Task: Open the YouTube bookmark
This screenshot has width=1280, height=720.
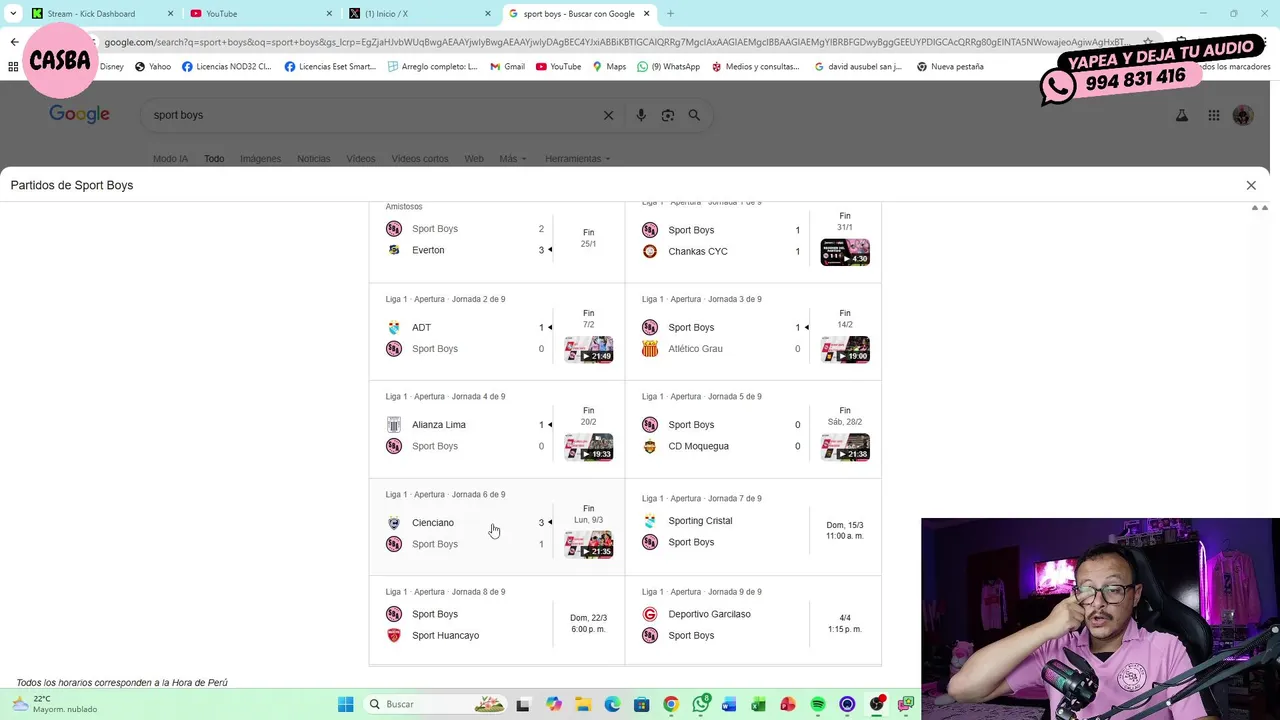Action: pos(558,67)
